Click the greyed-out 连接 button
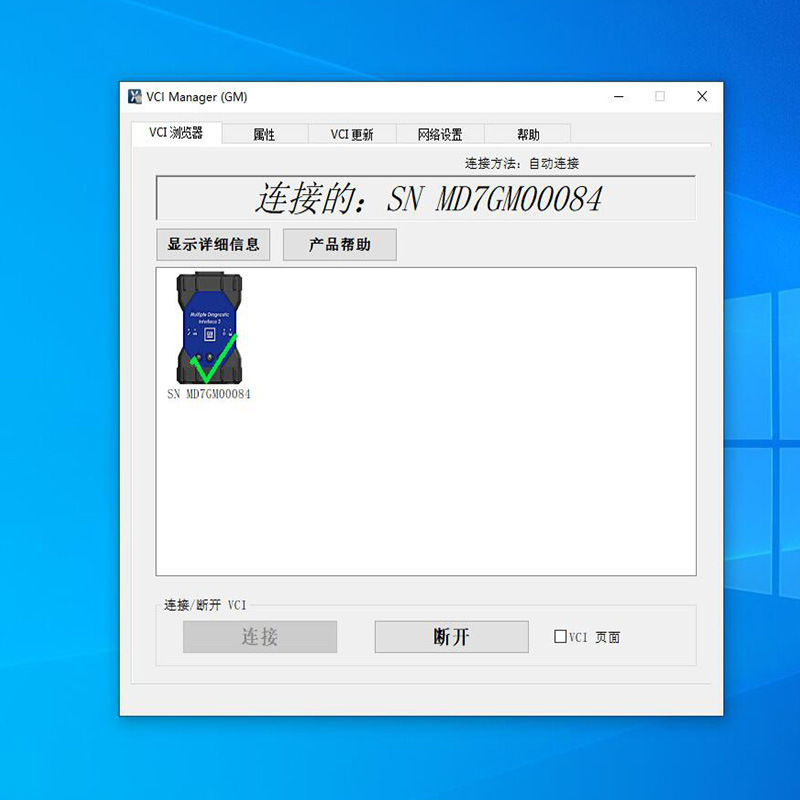The height and width of the screenshot is (800, 800). coord(260,636)
